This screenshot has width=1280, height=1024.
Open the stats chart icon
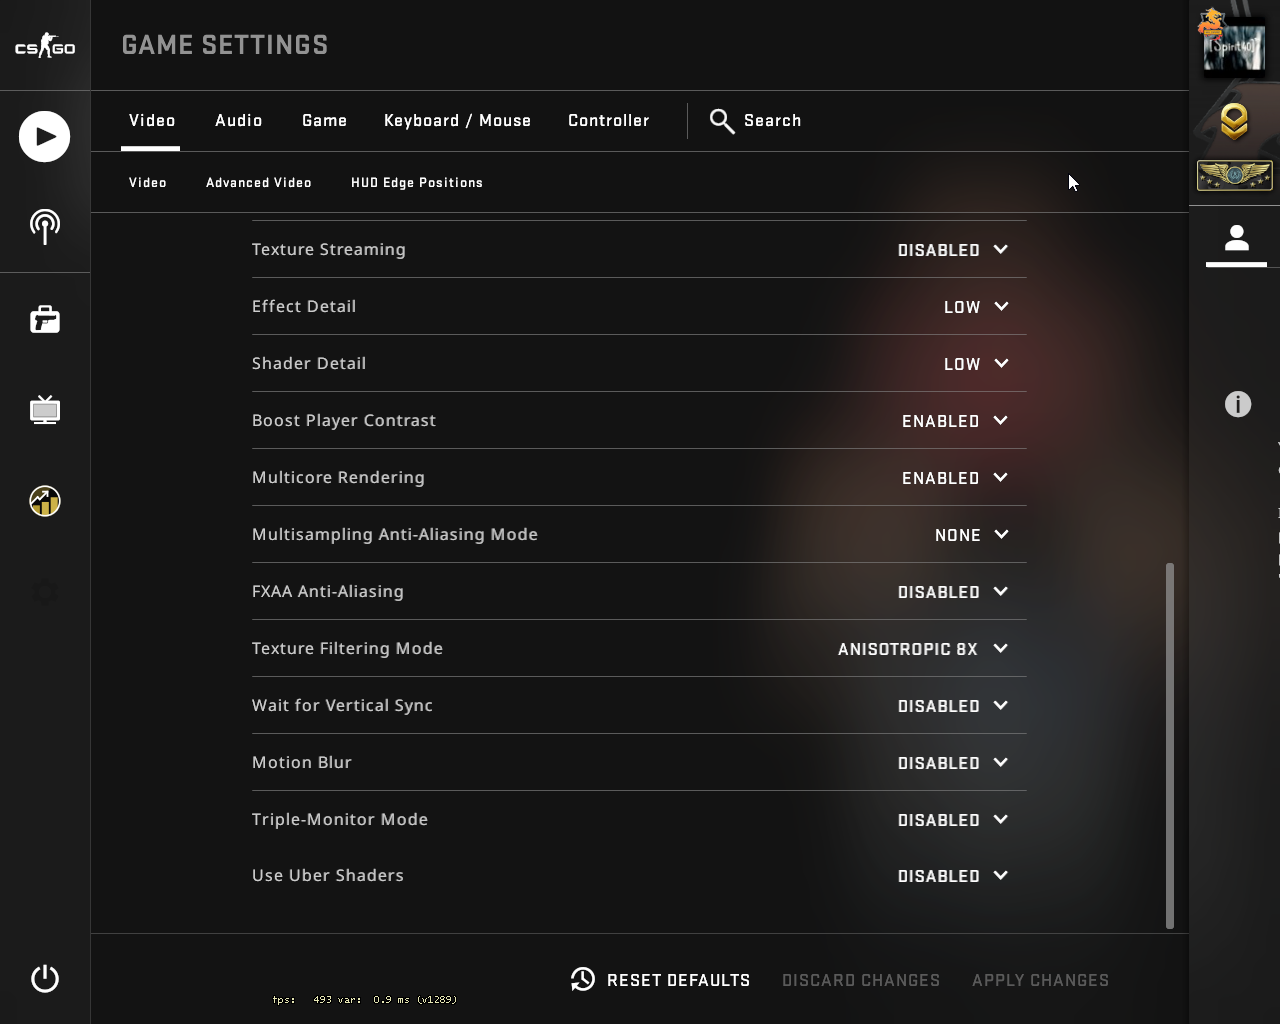pyautogui.click(x=45, y=501)
